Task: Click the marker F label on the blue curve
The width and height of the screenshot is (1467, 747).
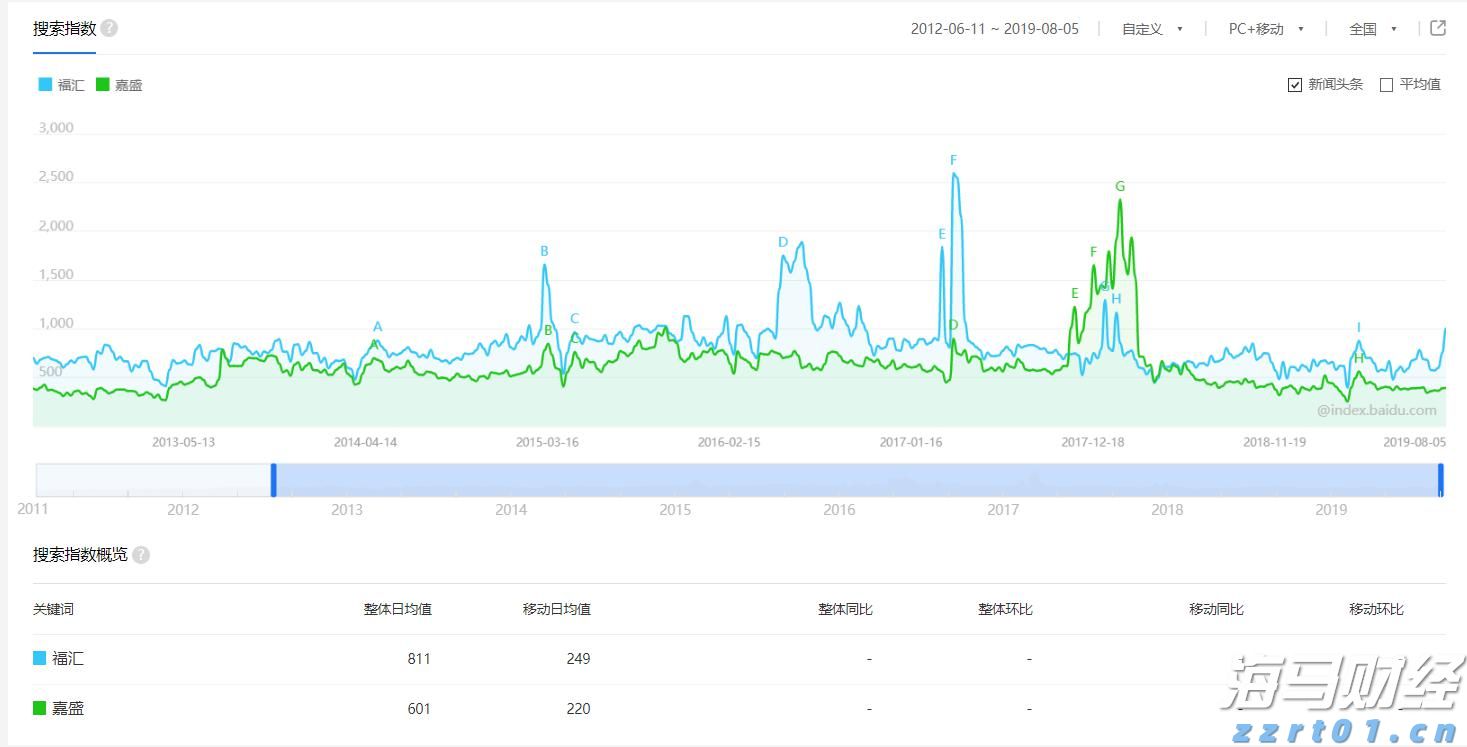Action: tap(953, 159)
